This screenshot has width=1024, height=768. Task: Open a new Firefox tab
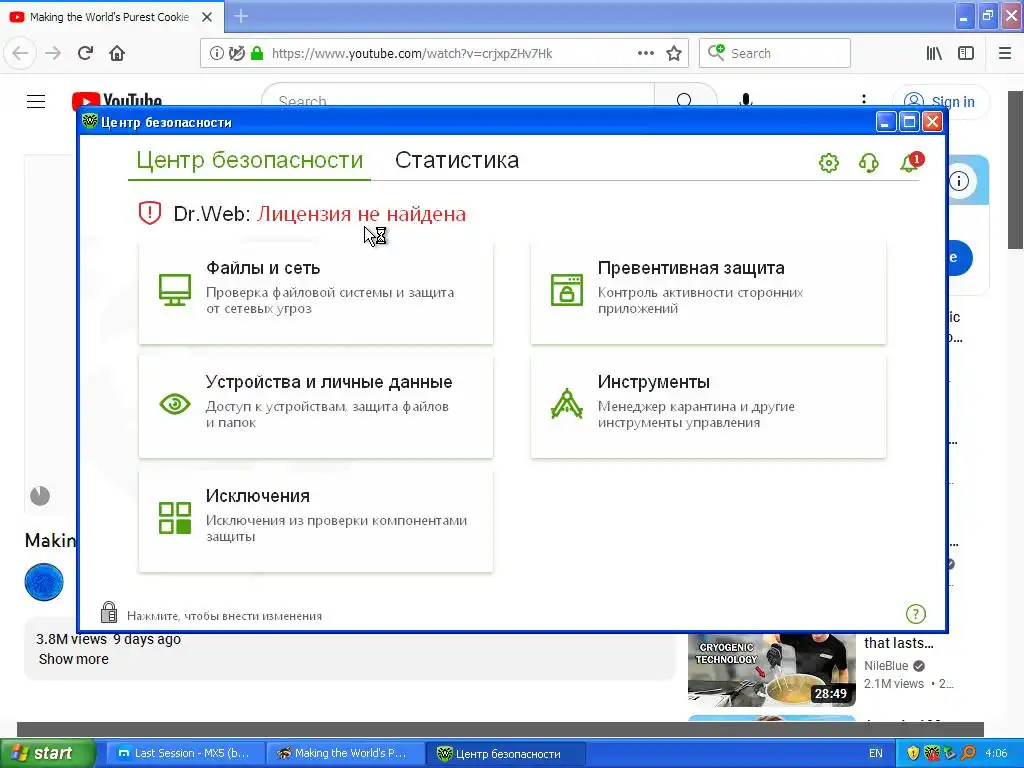(241, 16)
